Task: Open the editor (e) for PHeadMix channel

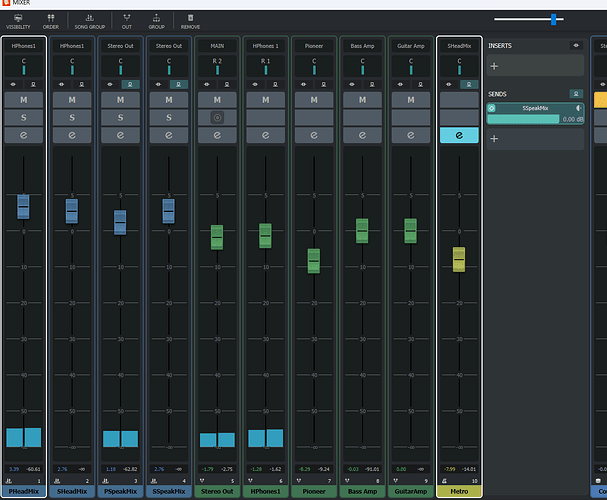Action: pyautogui.click(x=24, y=135)
